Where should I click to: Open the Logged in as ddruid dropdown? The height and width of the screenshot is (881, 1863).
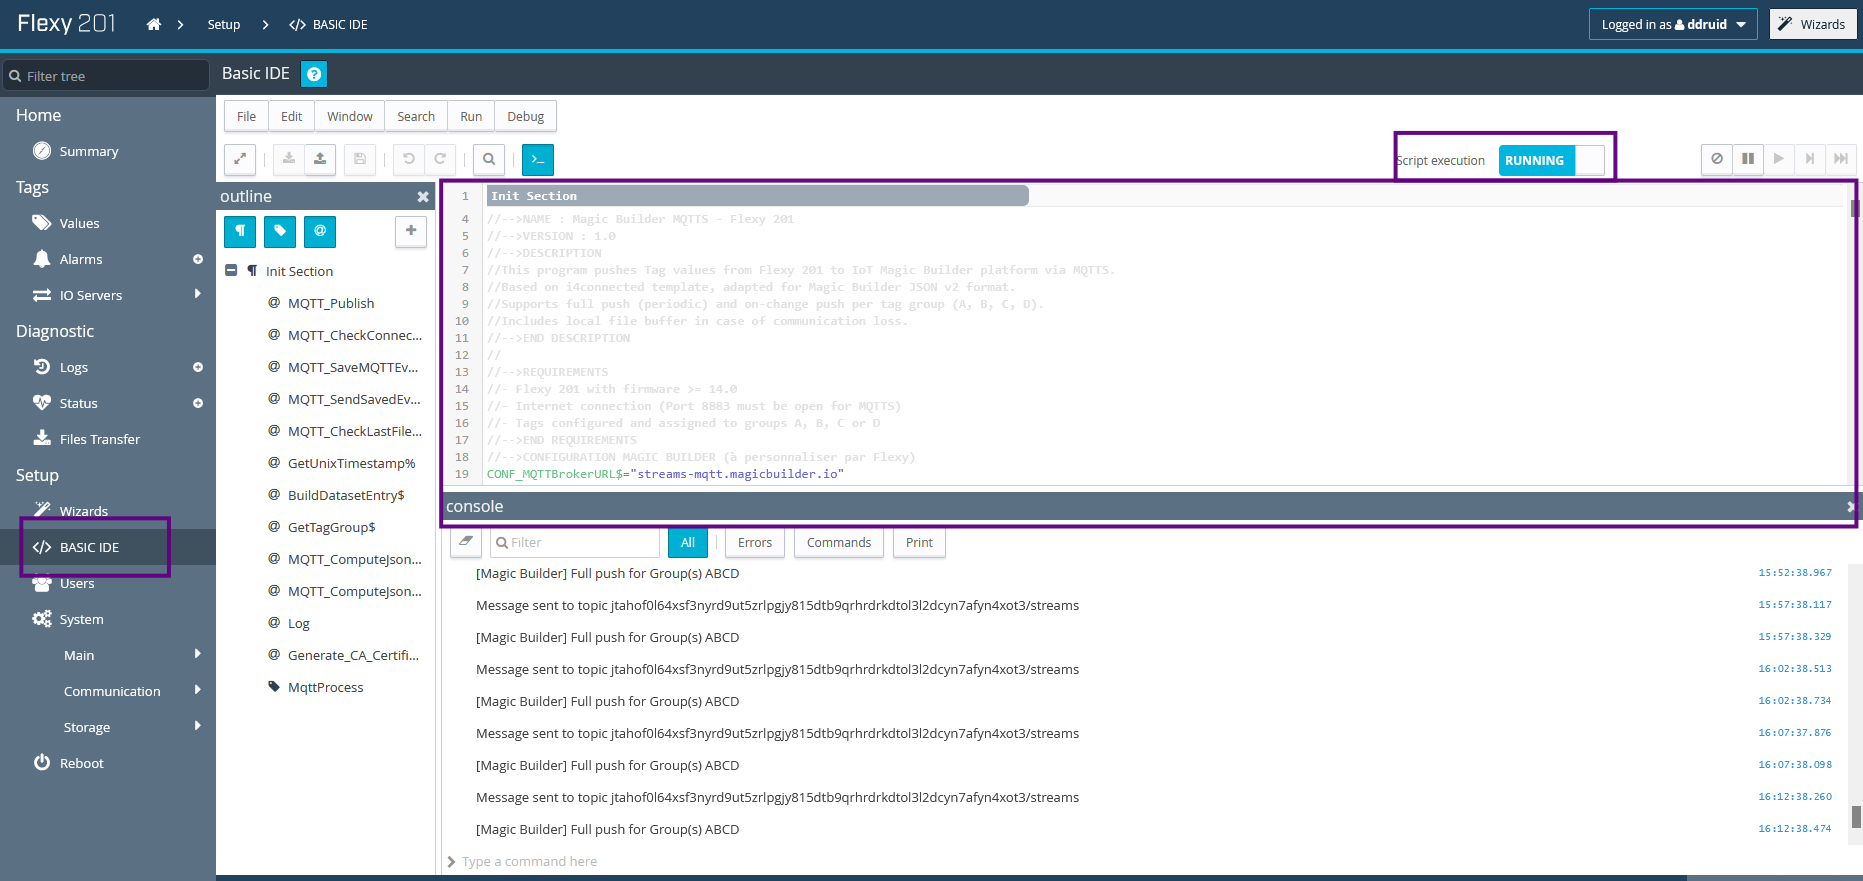[x=1673, y=24]
